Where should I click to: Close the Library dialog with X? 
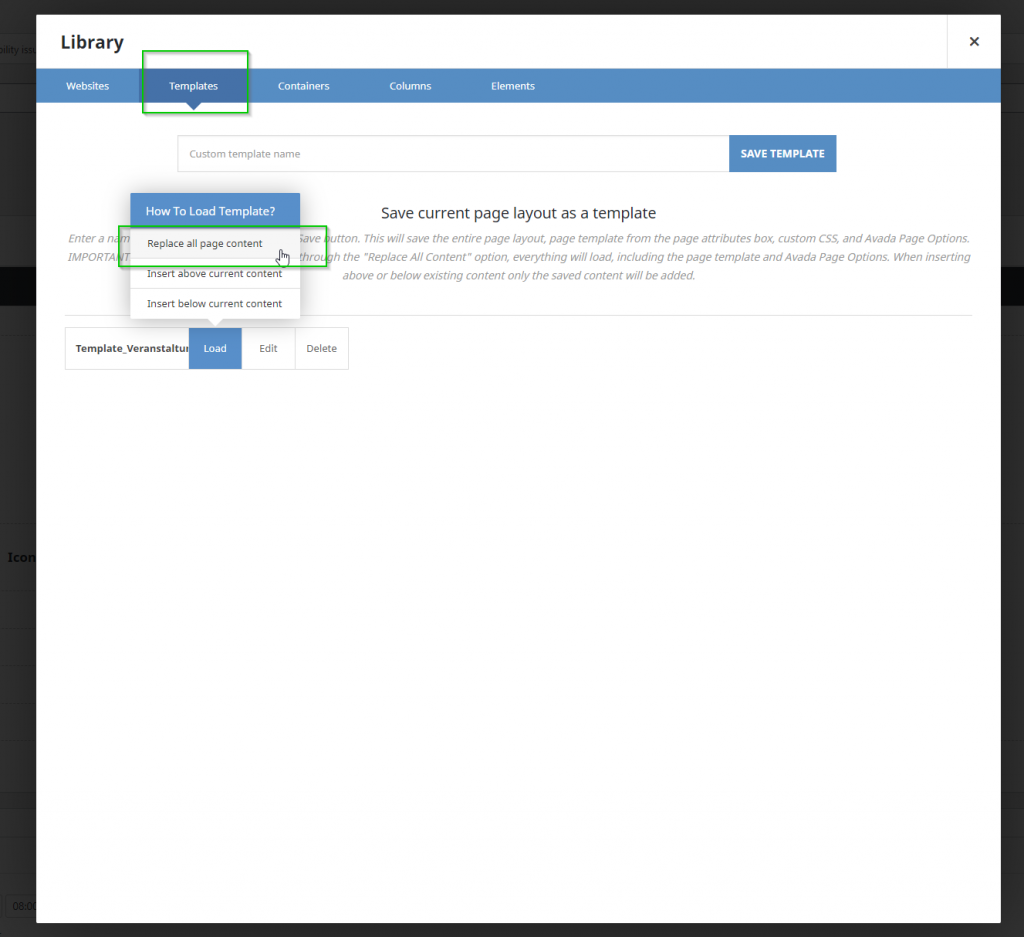[973, 42]
